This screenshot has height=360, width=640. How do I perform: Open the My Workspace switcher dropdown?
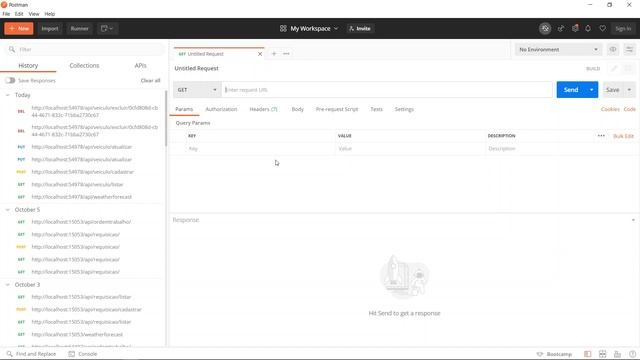click(x=314, y=29)
